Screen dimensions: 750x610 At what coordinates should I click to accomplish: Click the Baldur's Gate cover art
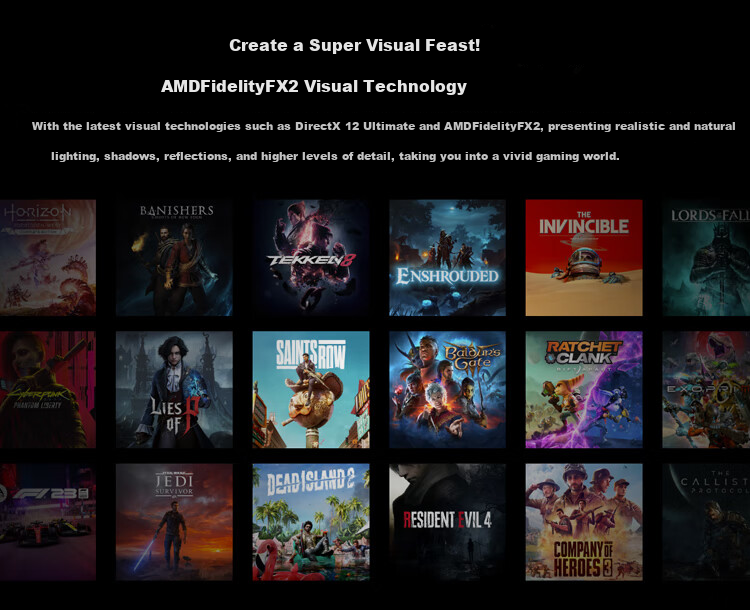click(447, 389)
